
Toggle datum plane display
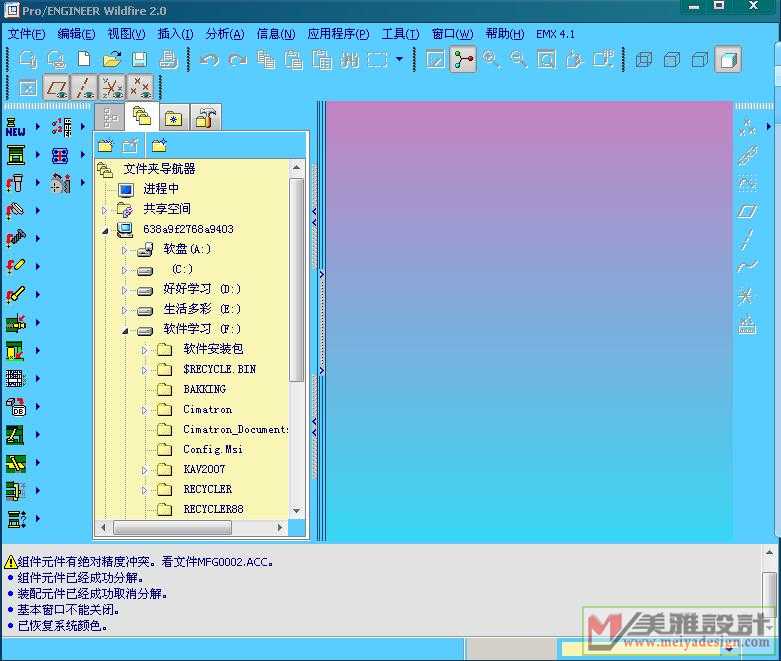pyautogui.click(x=56, y=88)
